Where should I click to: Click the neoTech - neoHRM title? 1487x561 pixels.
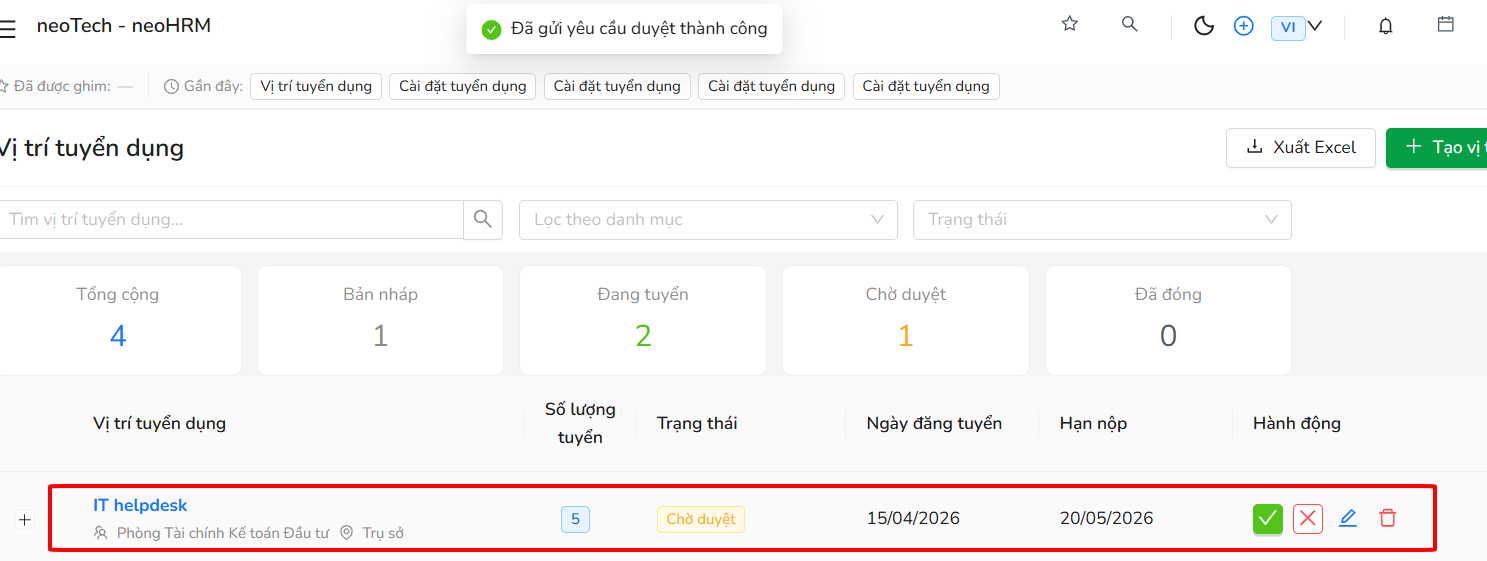(124, 25)
